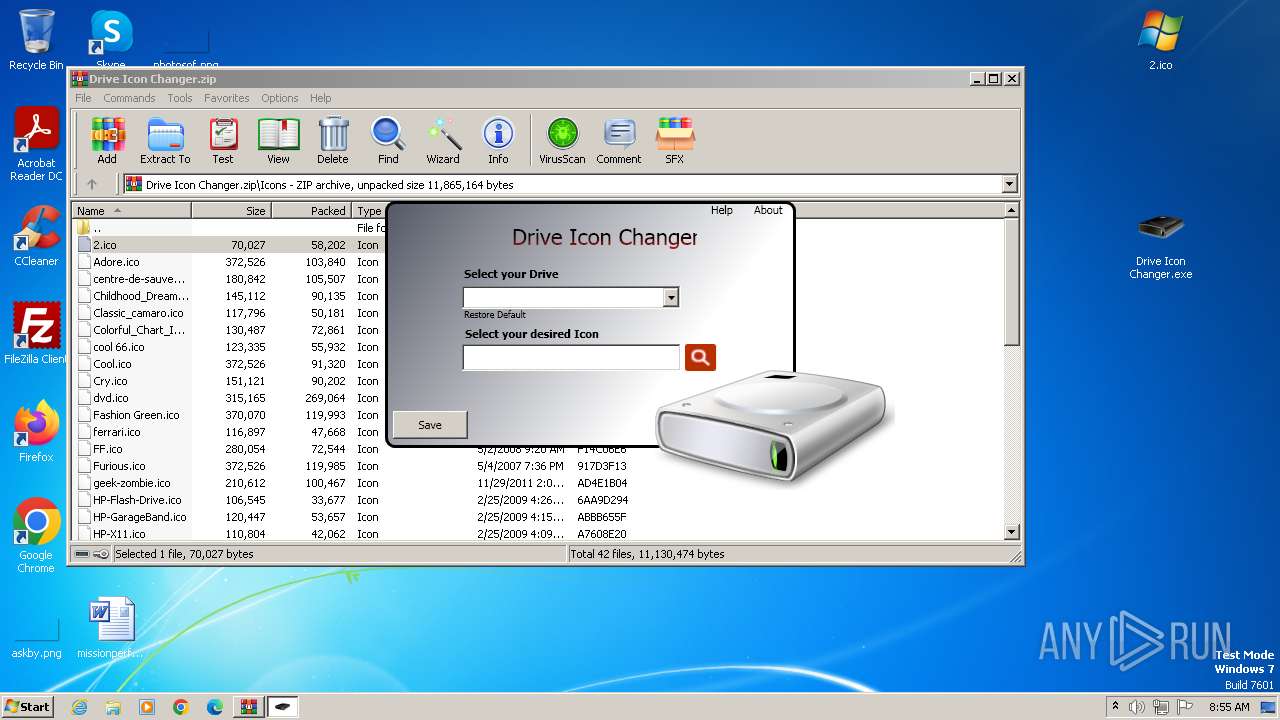
Task: Click the volume icon in system tray
Action: coord(1137,707)
